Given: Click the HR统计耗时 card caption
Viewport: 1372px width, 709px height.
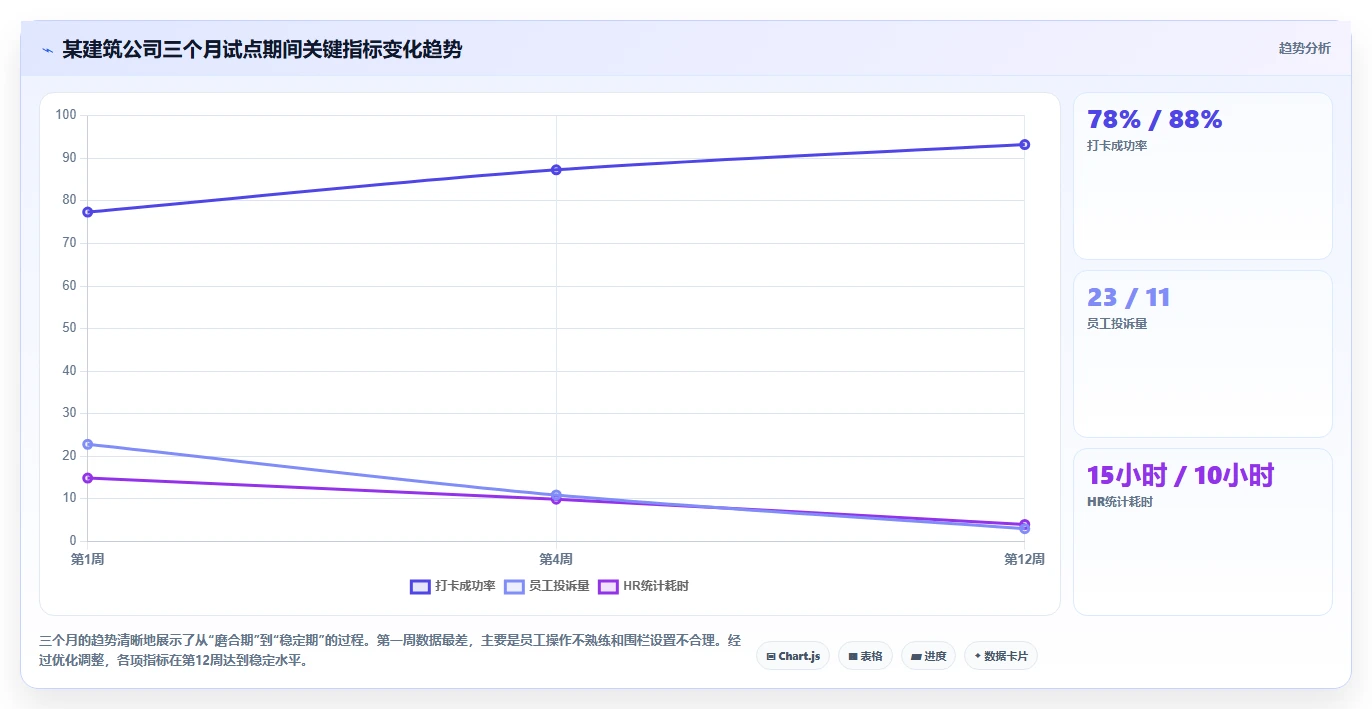Looking at the screenshot, I should pyautogui.click(x=1120, y=502).
